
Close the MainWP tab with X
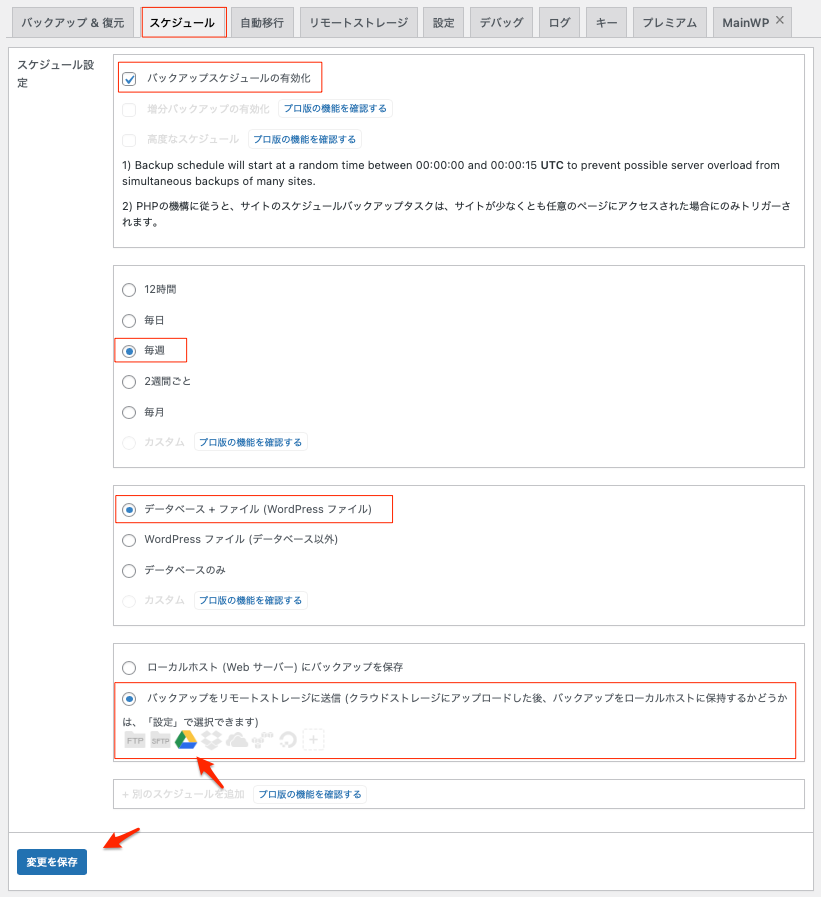780,21
